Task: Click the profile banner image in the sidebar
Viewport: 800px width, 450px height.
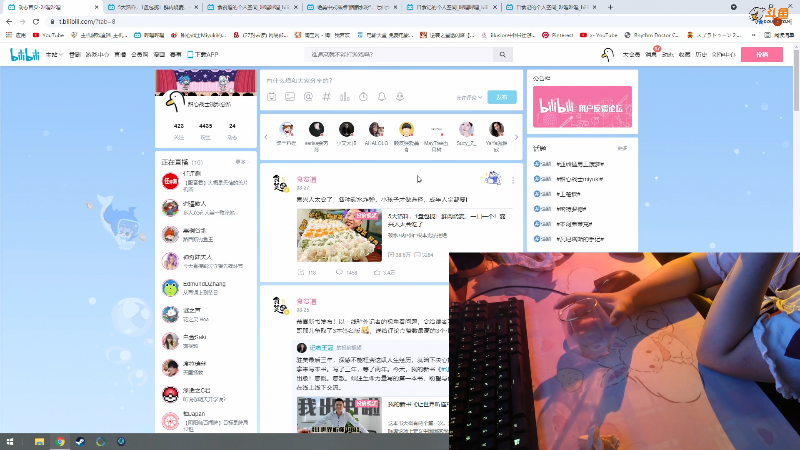Action: point(206,83)
